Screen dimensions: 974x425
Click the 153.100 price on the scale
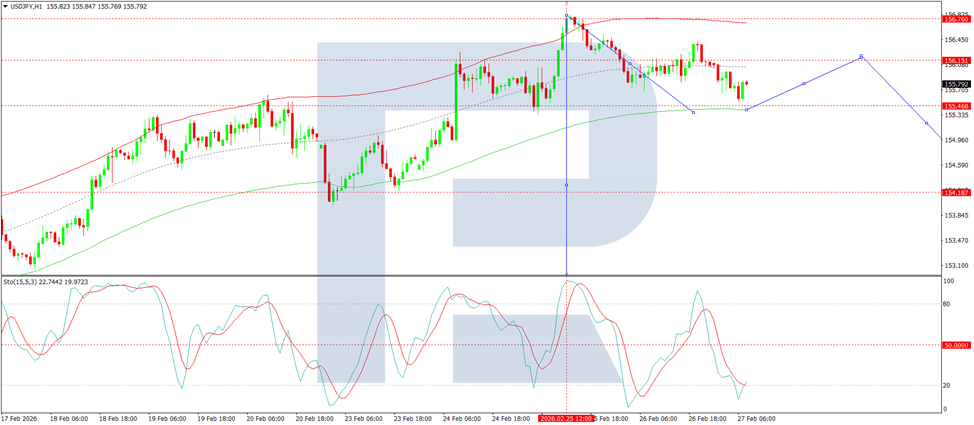point(955,265)
